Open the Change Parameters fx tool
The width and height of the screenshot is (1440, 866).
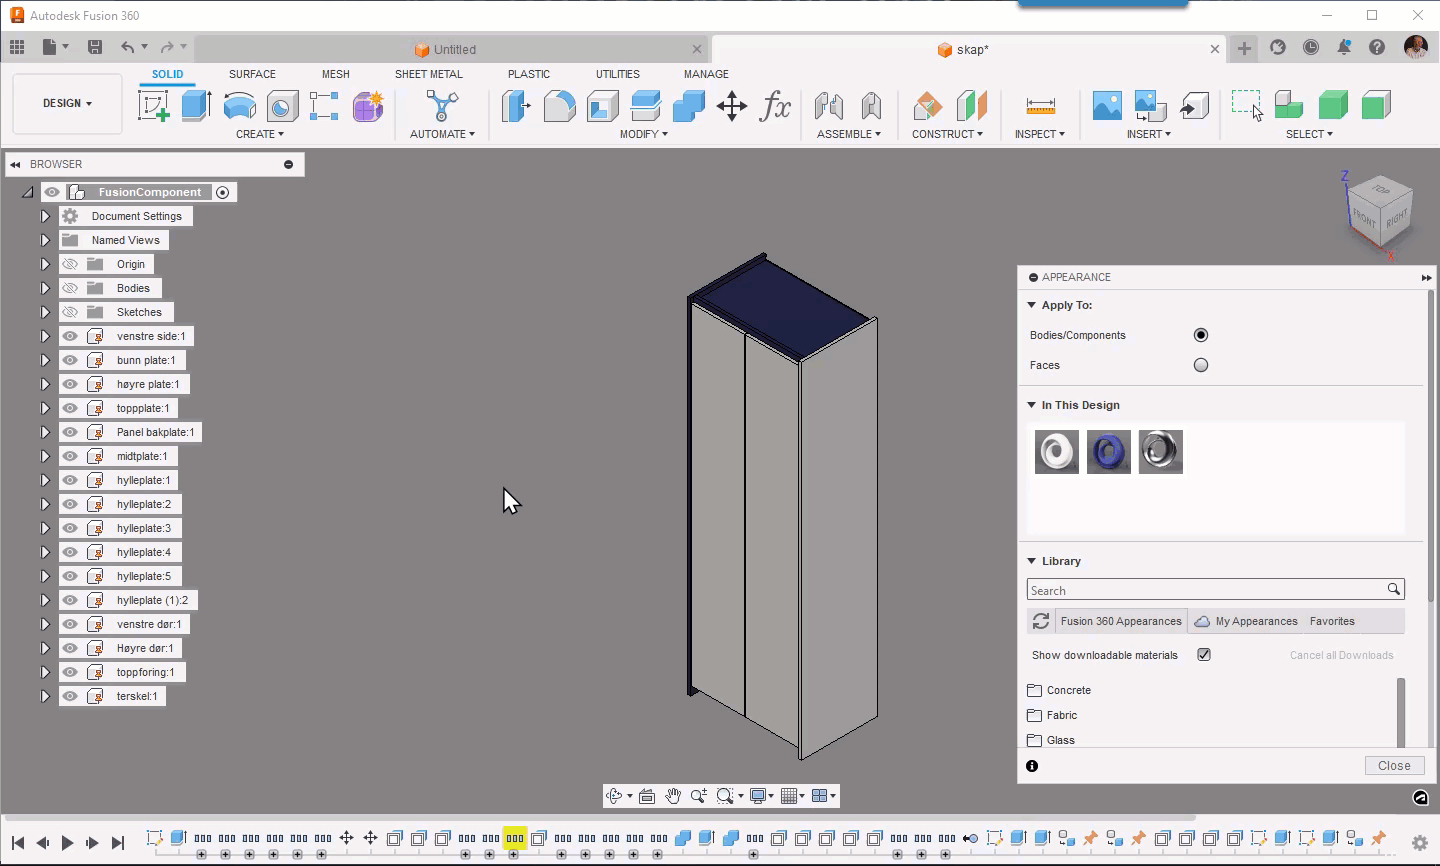pyautogui.click(x=776, y=105)
